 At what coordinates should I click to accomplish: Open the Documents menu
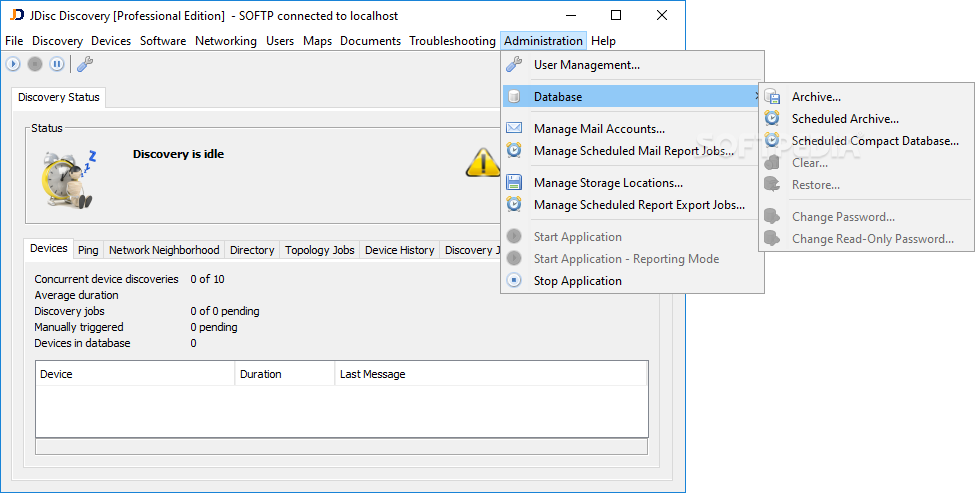point(370,41)
